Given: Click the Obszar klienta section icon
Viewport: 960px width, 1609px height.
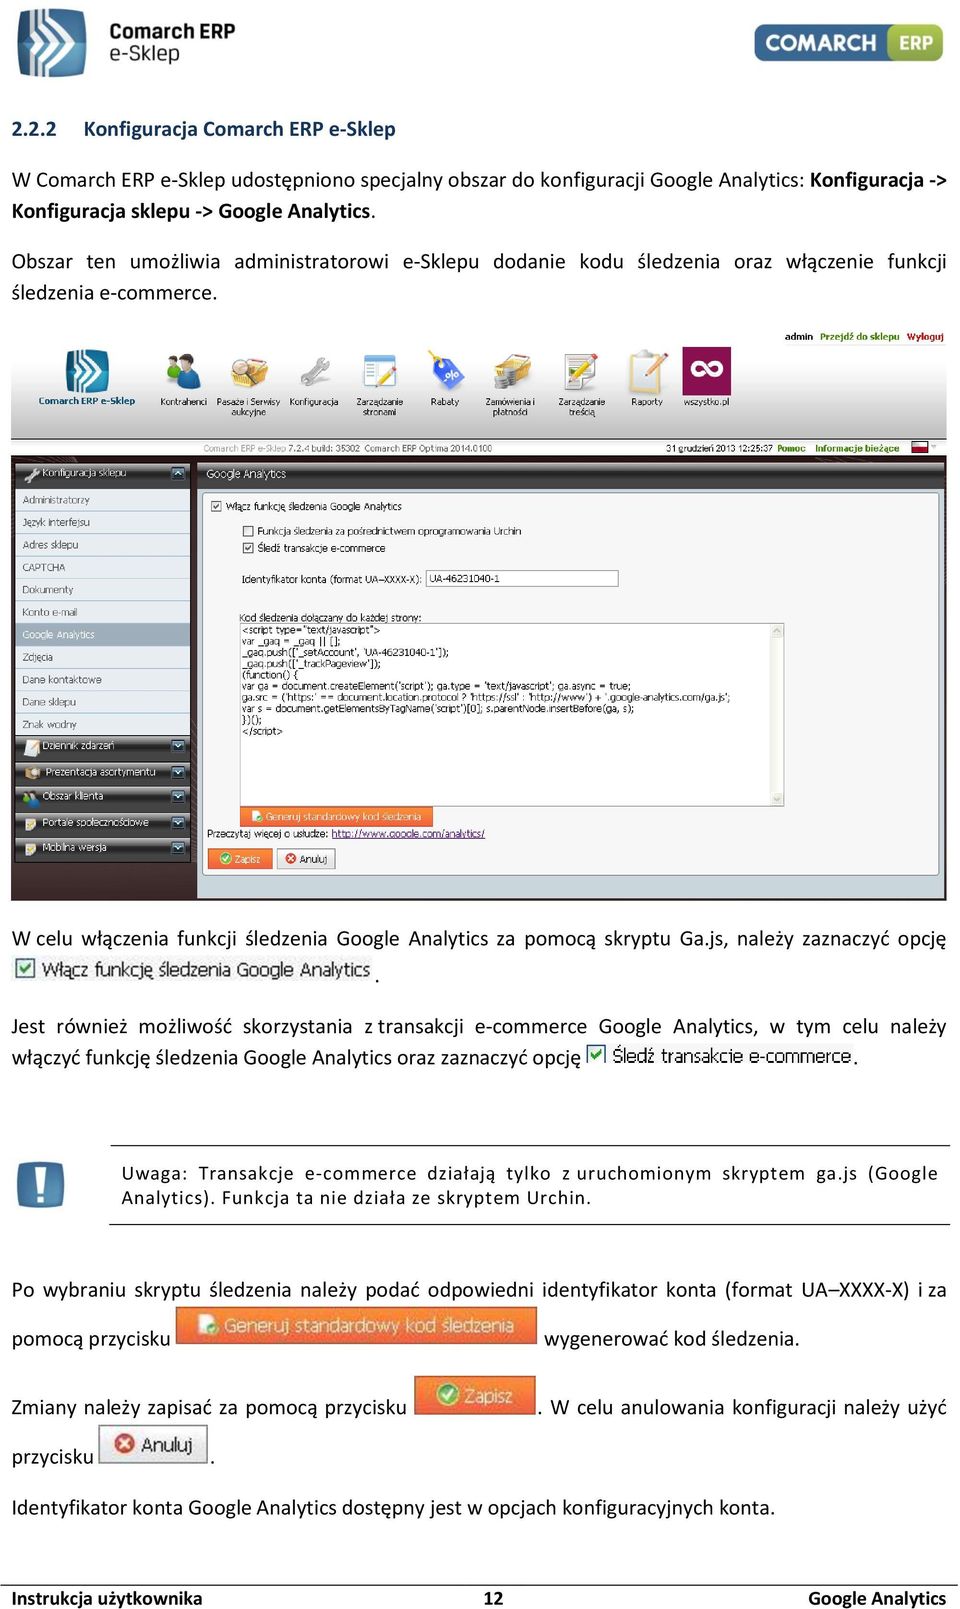Looking at the screenshot, I should click(30, 797).
